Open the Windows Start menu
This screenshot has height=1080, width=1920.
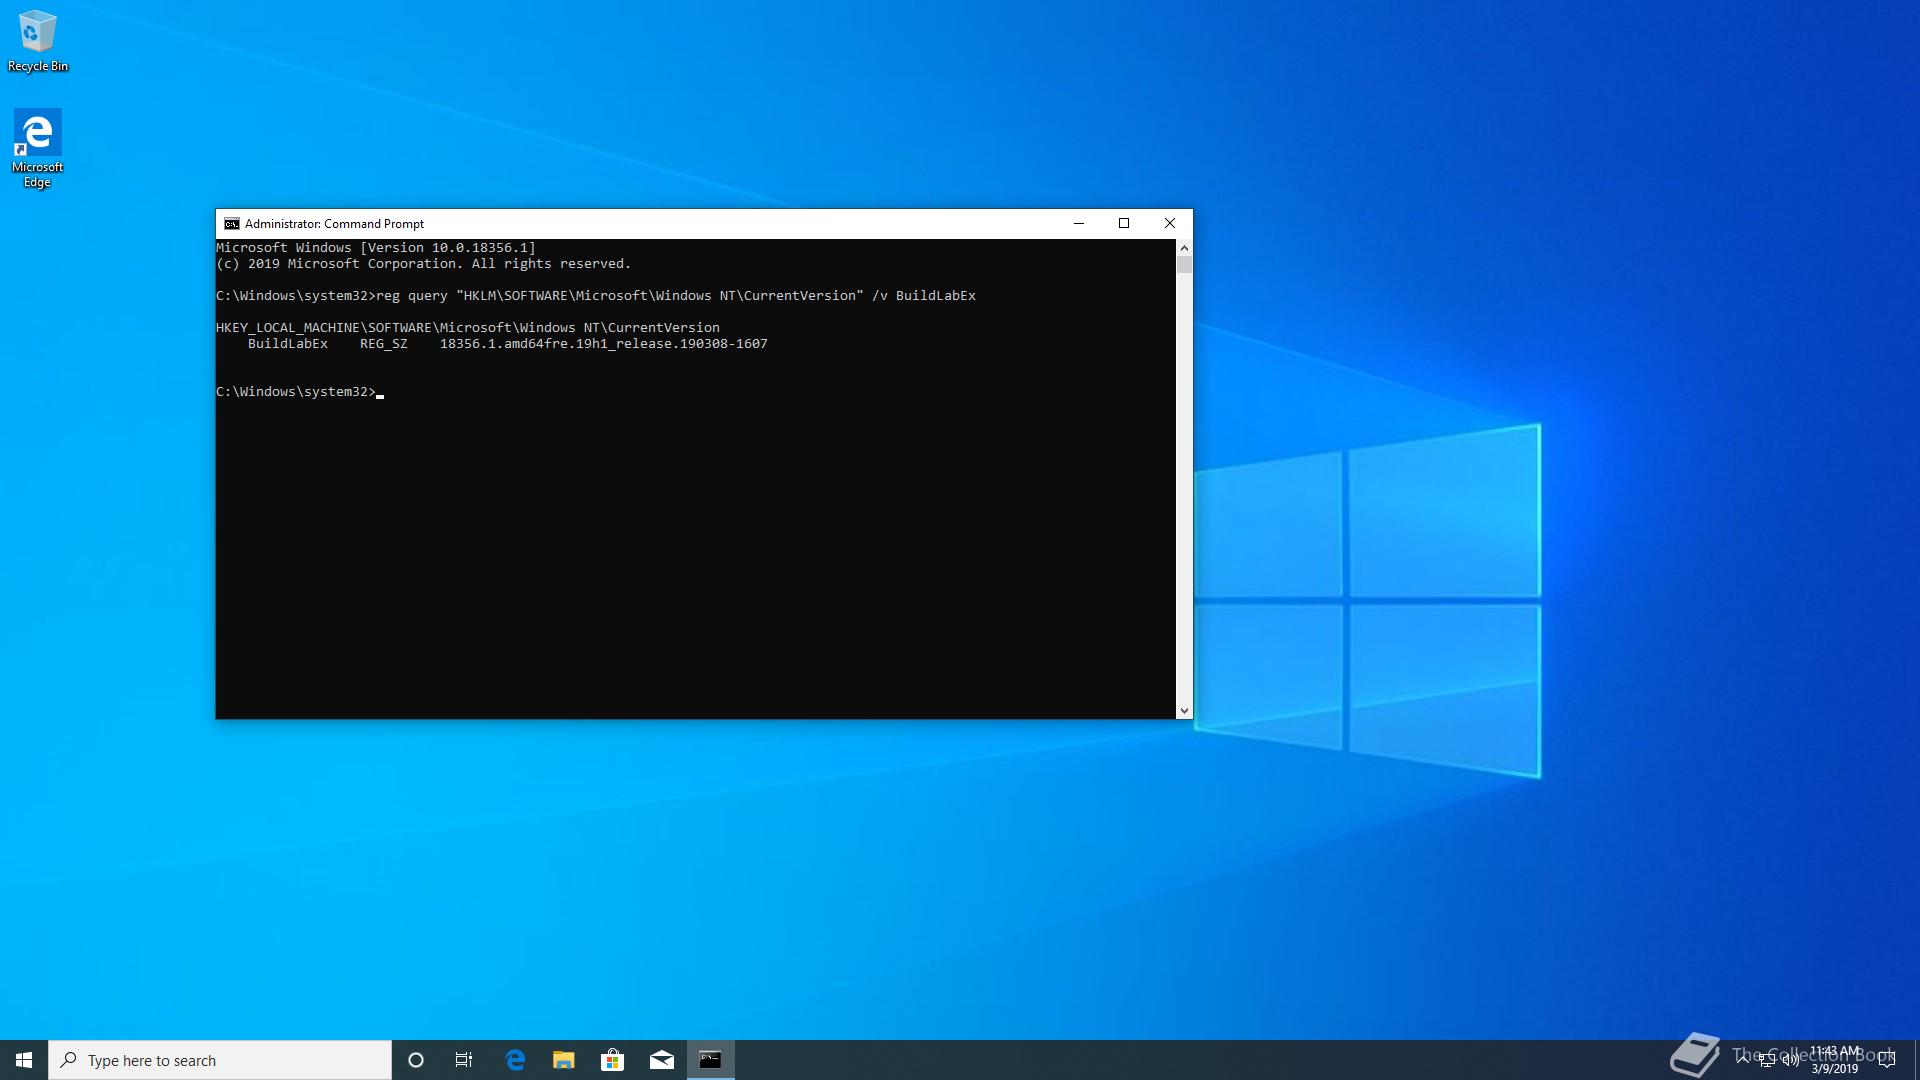pyautogui.click(x=24, y=1060)
